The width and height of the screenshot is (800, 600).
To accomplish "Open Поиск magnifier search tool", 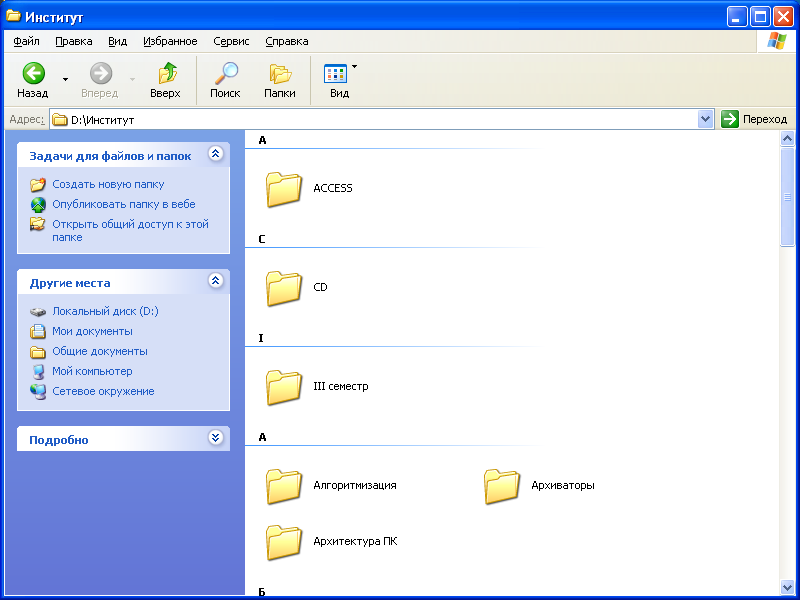I will click(226, 73).
